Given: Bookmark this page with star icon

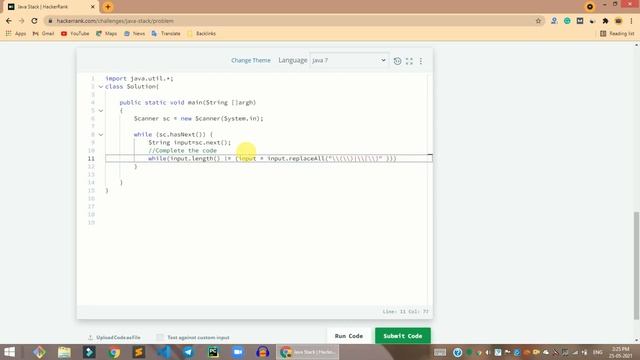Looking at the screenshot, I should [538, 21].
